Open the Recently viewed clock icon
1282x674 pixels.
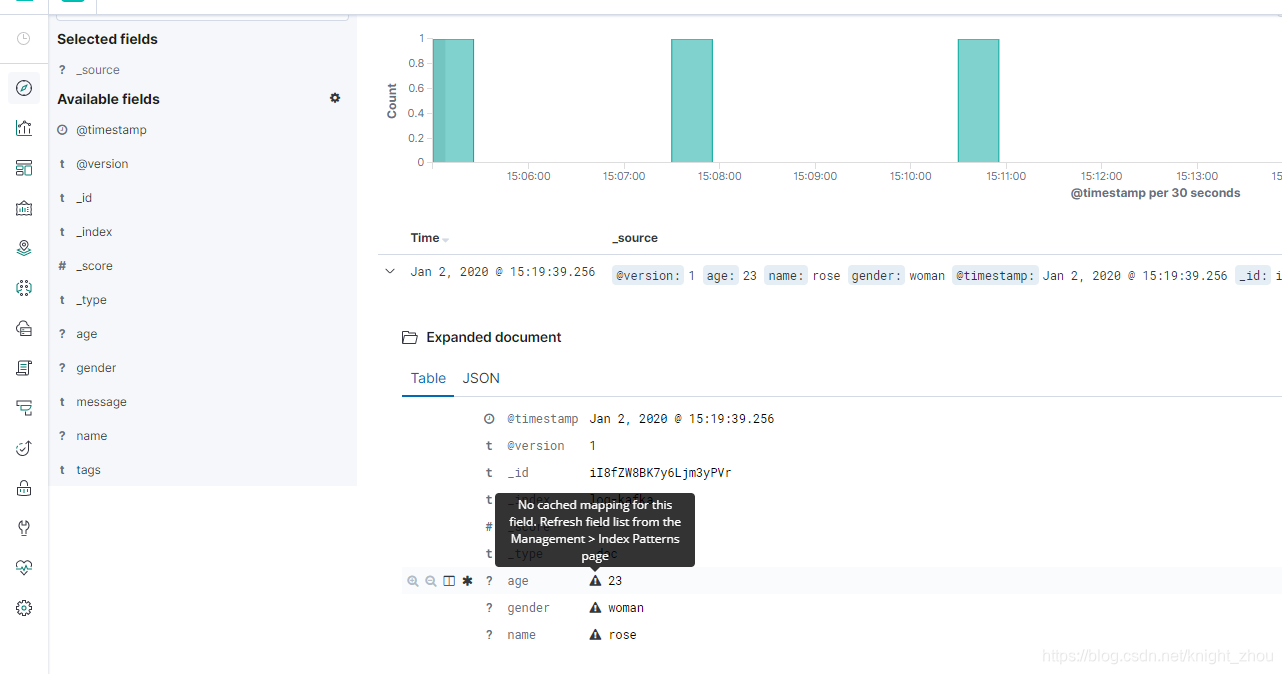(x=24, y=38)
